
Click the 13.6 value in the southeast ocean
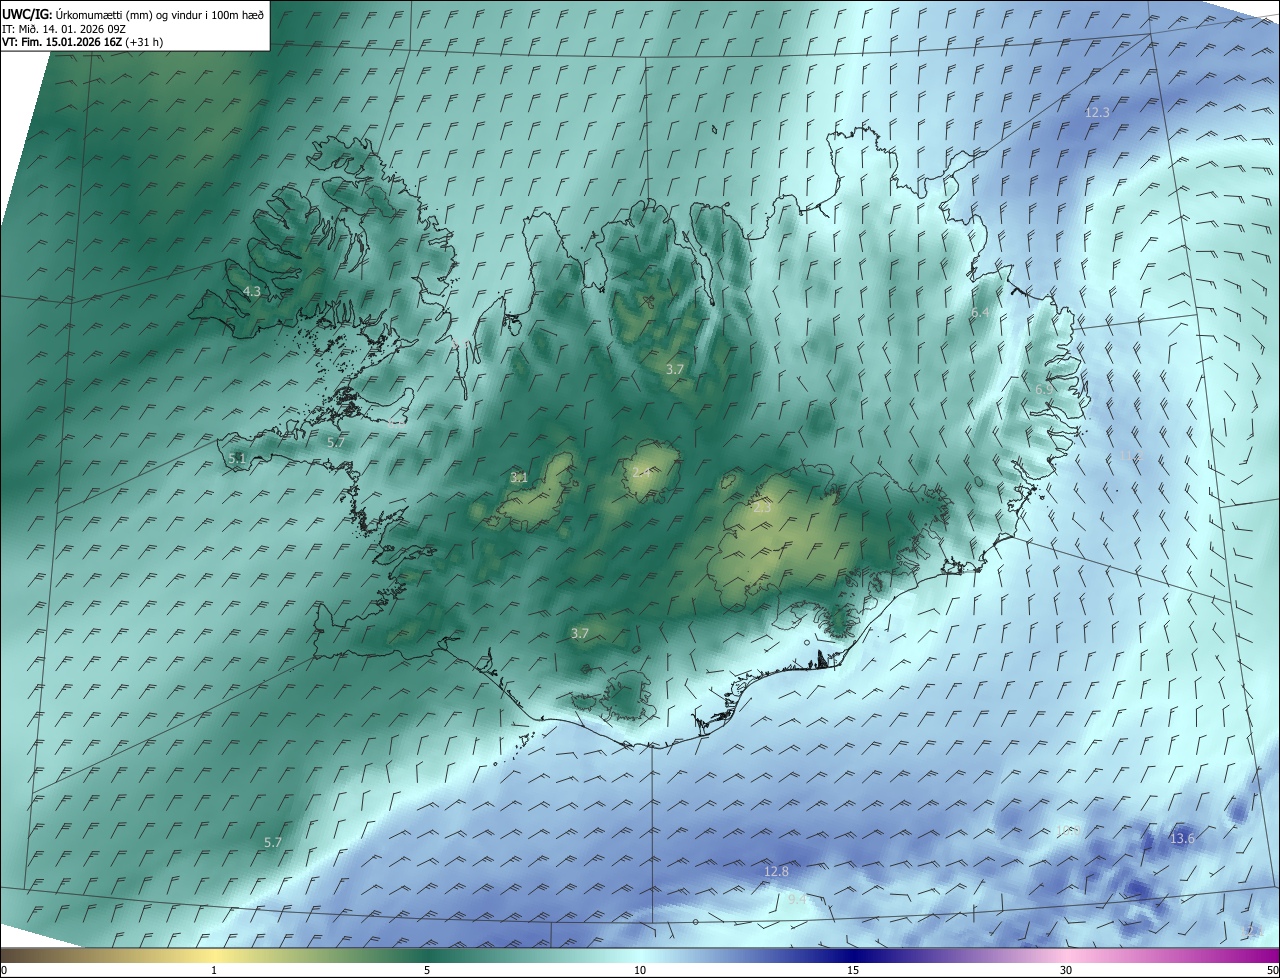point(1182,838)
